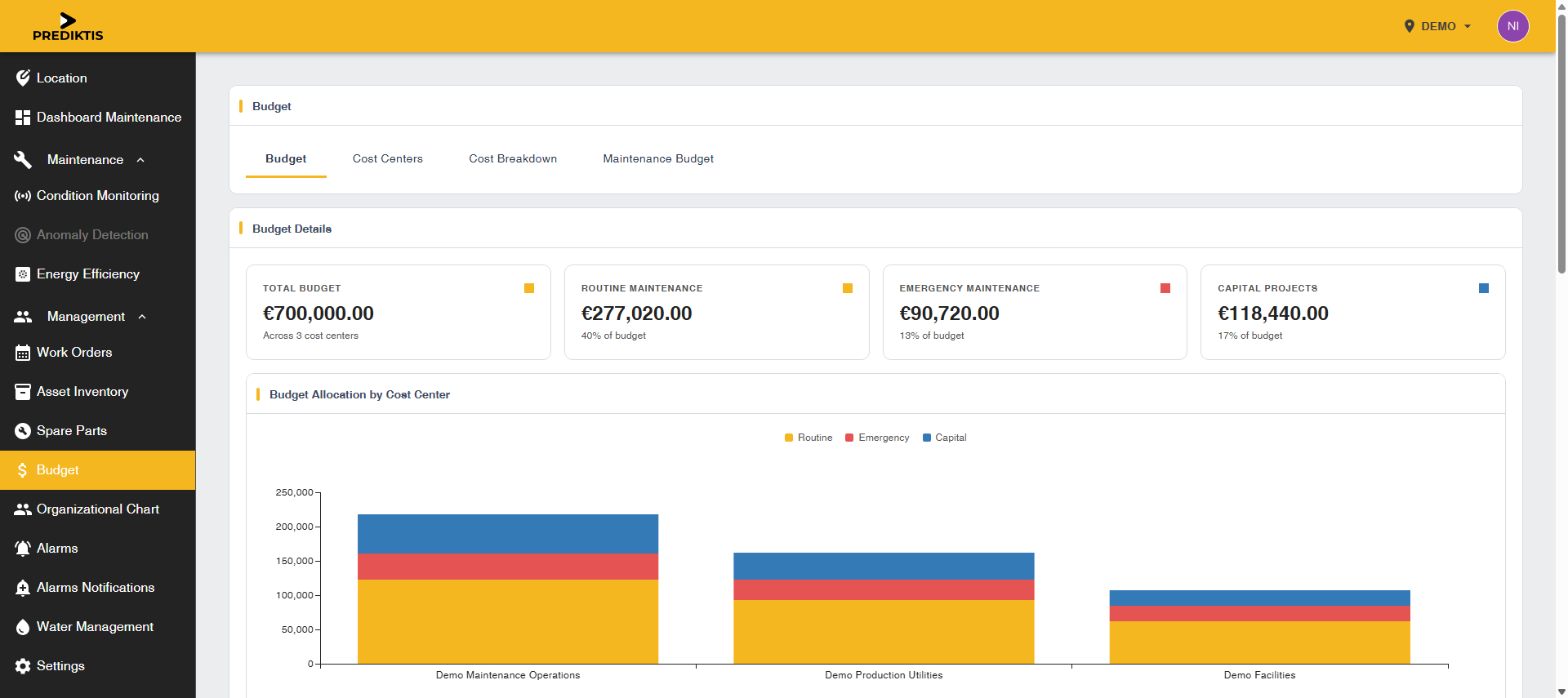Open Condition Monitoring page
This screenshot has width=1568, height=698.
coord(98,196)
